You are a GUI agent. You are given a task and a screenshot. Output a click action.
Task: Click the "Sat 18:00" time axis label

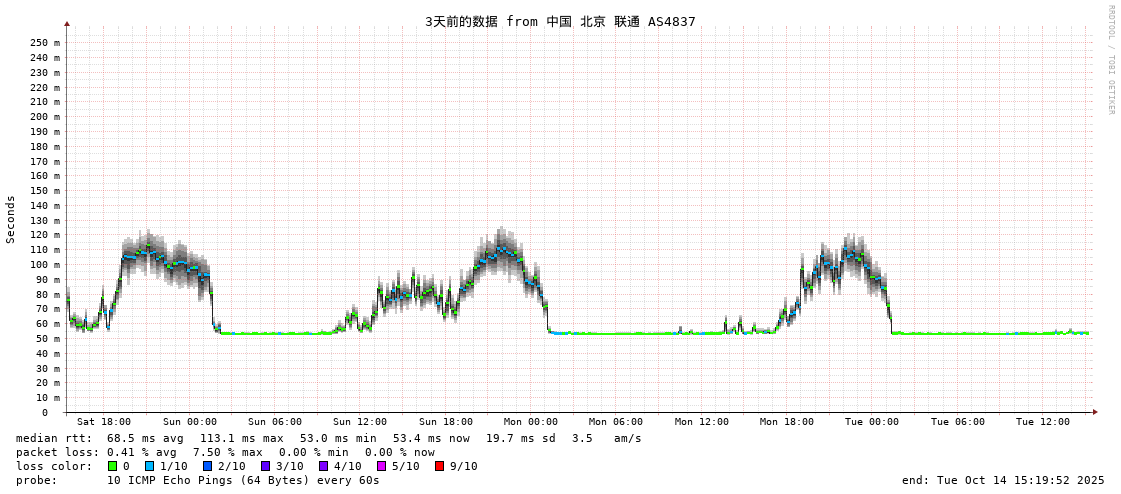tap(104, 422)
